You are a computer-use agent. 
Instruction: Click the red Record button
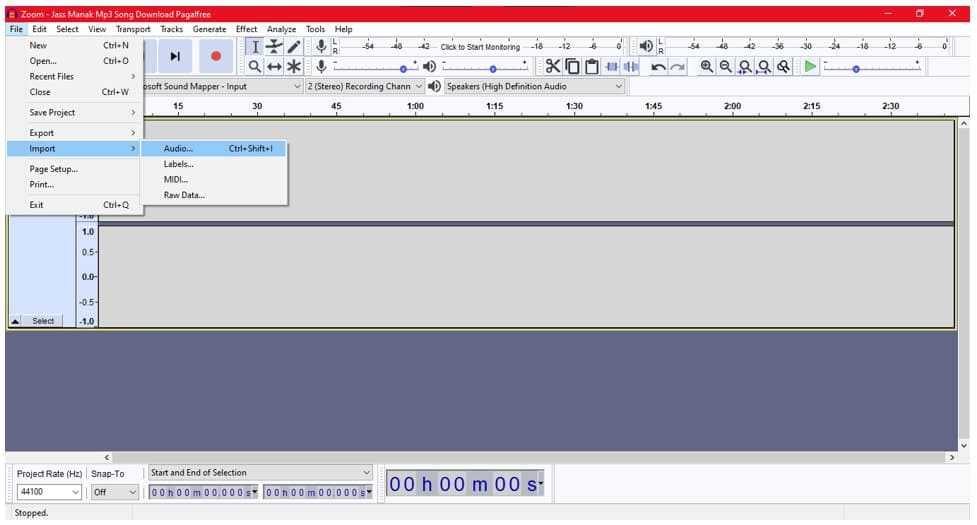pos(215,57)
